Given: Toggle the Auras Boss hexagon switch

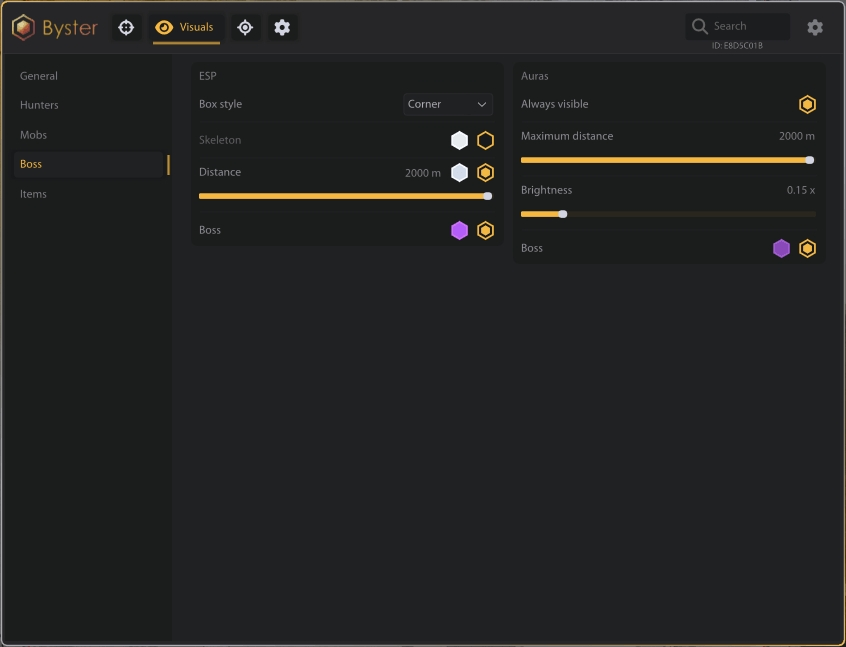Looking at the screenshot, I should (x=807, y=248).
